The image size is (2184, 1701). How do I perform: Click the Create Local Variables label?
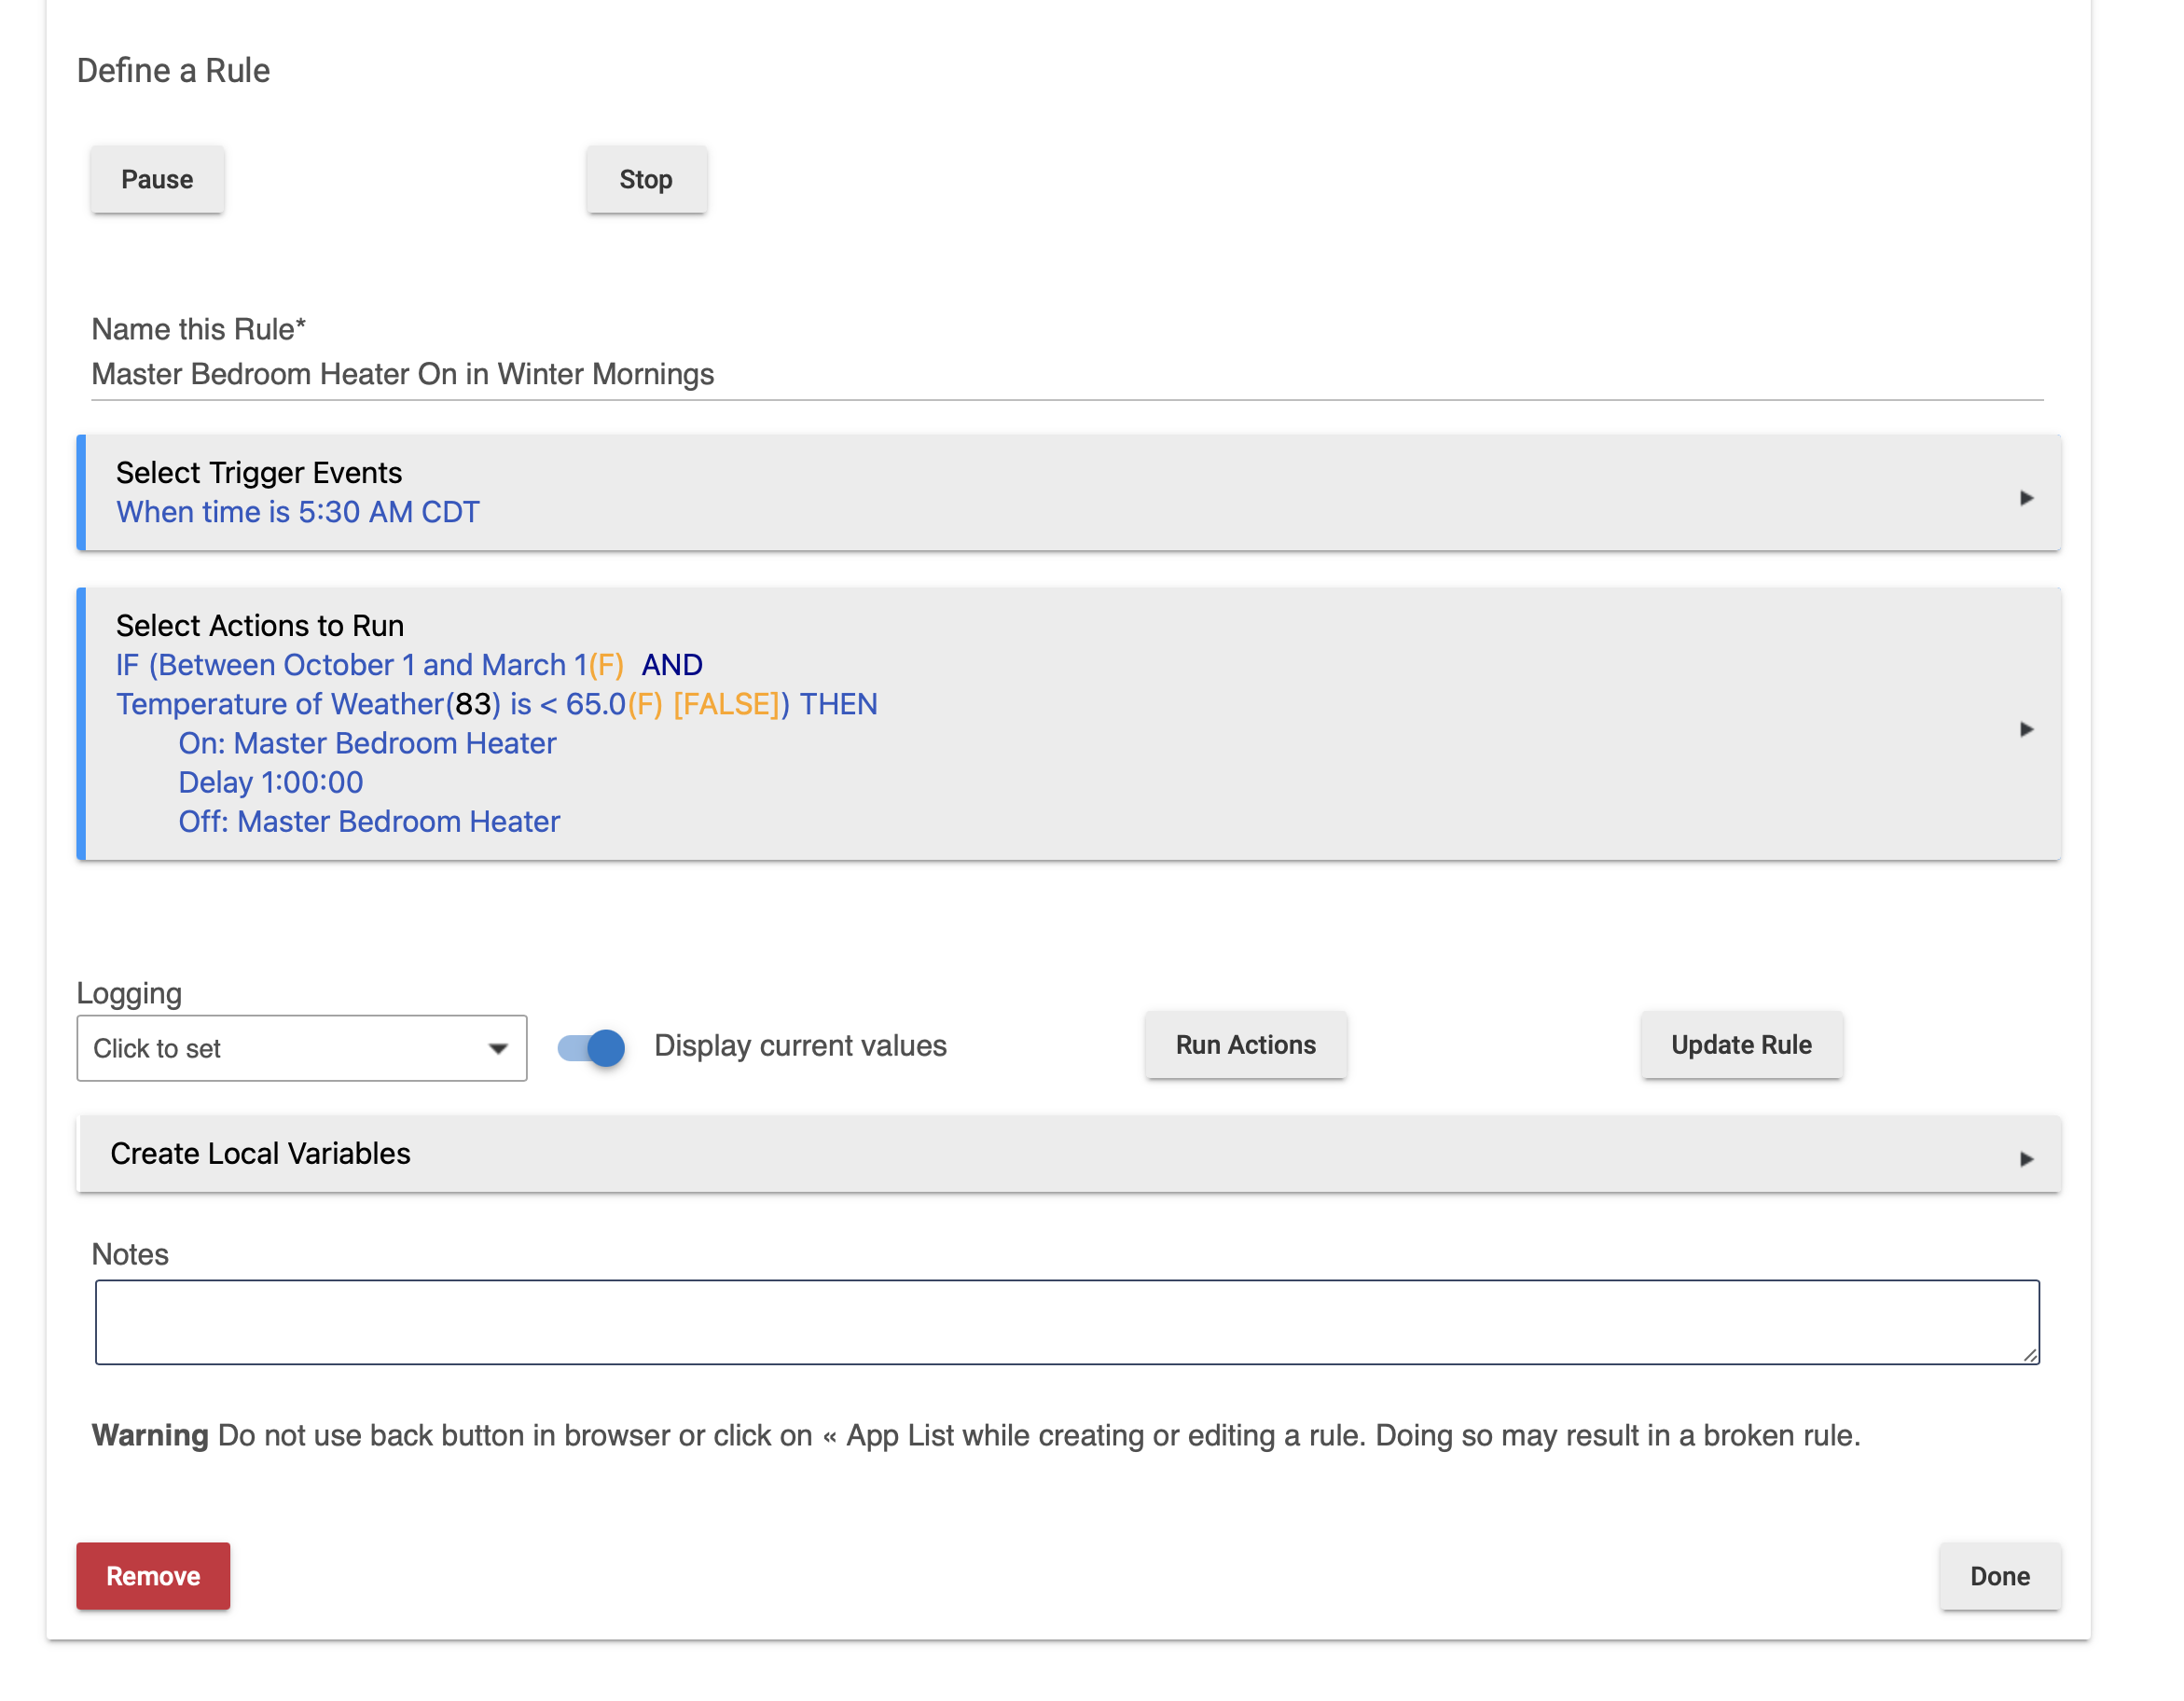coord(260,1153)
